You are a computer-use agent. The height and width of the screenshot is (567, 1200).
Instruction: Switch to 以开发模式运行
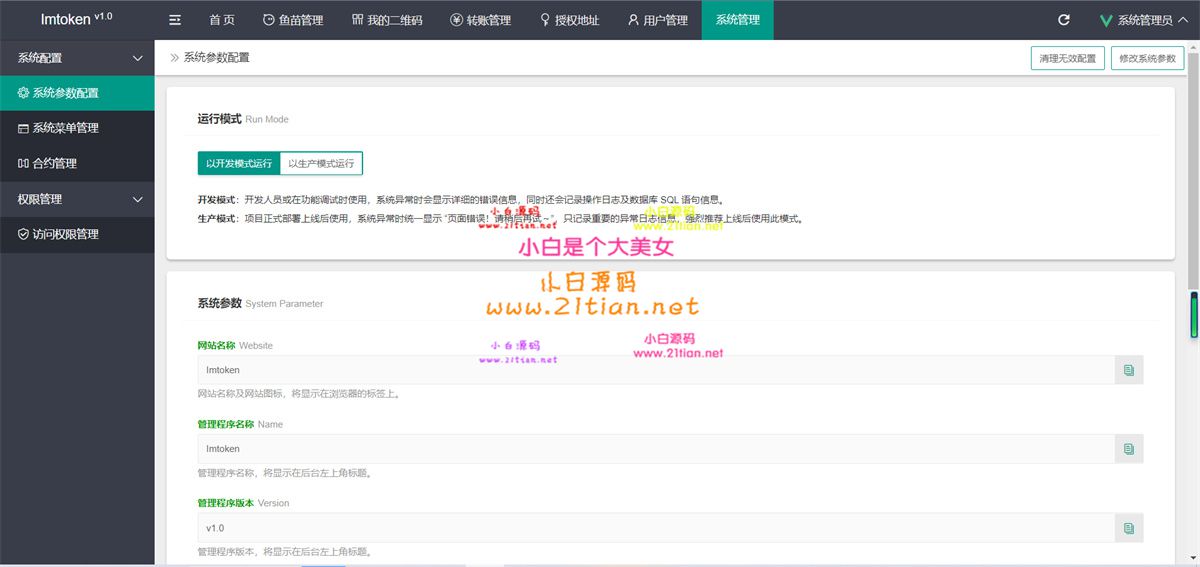[239, 163]
